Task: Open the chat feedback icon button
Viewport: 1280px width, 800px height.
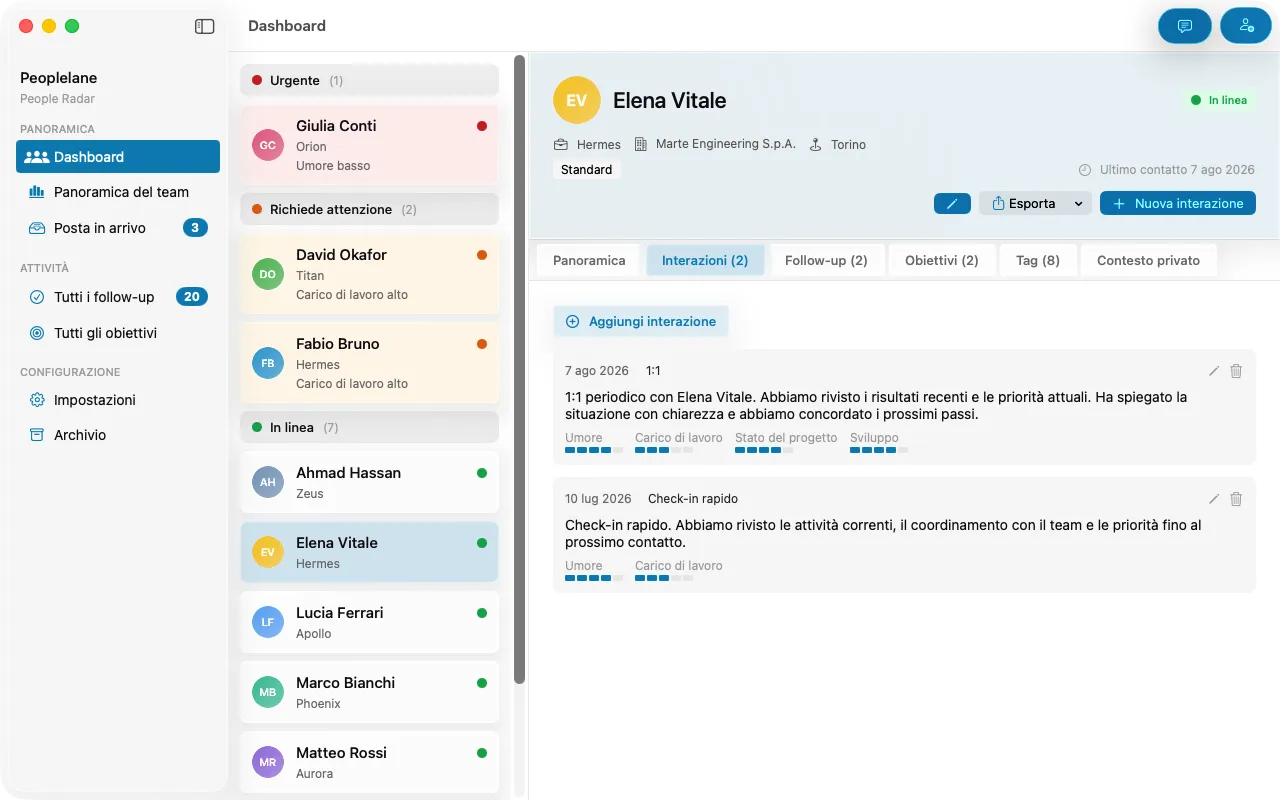Action: click(x=1185, y=26)
